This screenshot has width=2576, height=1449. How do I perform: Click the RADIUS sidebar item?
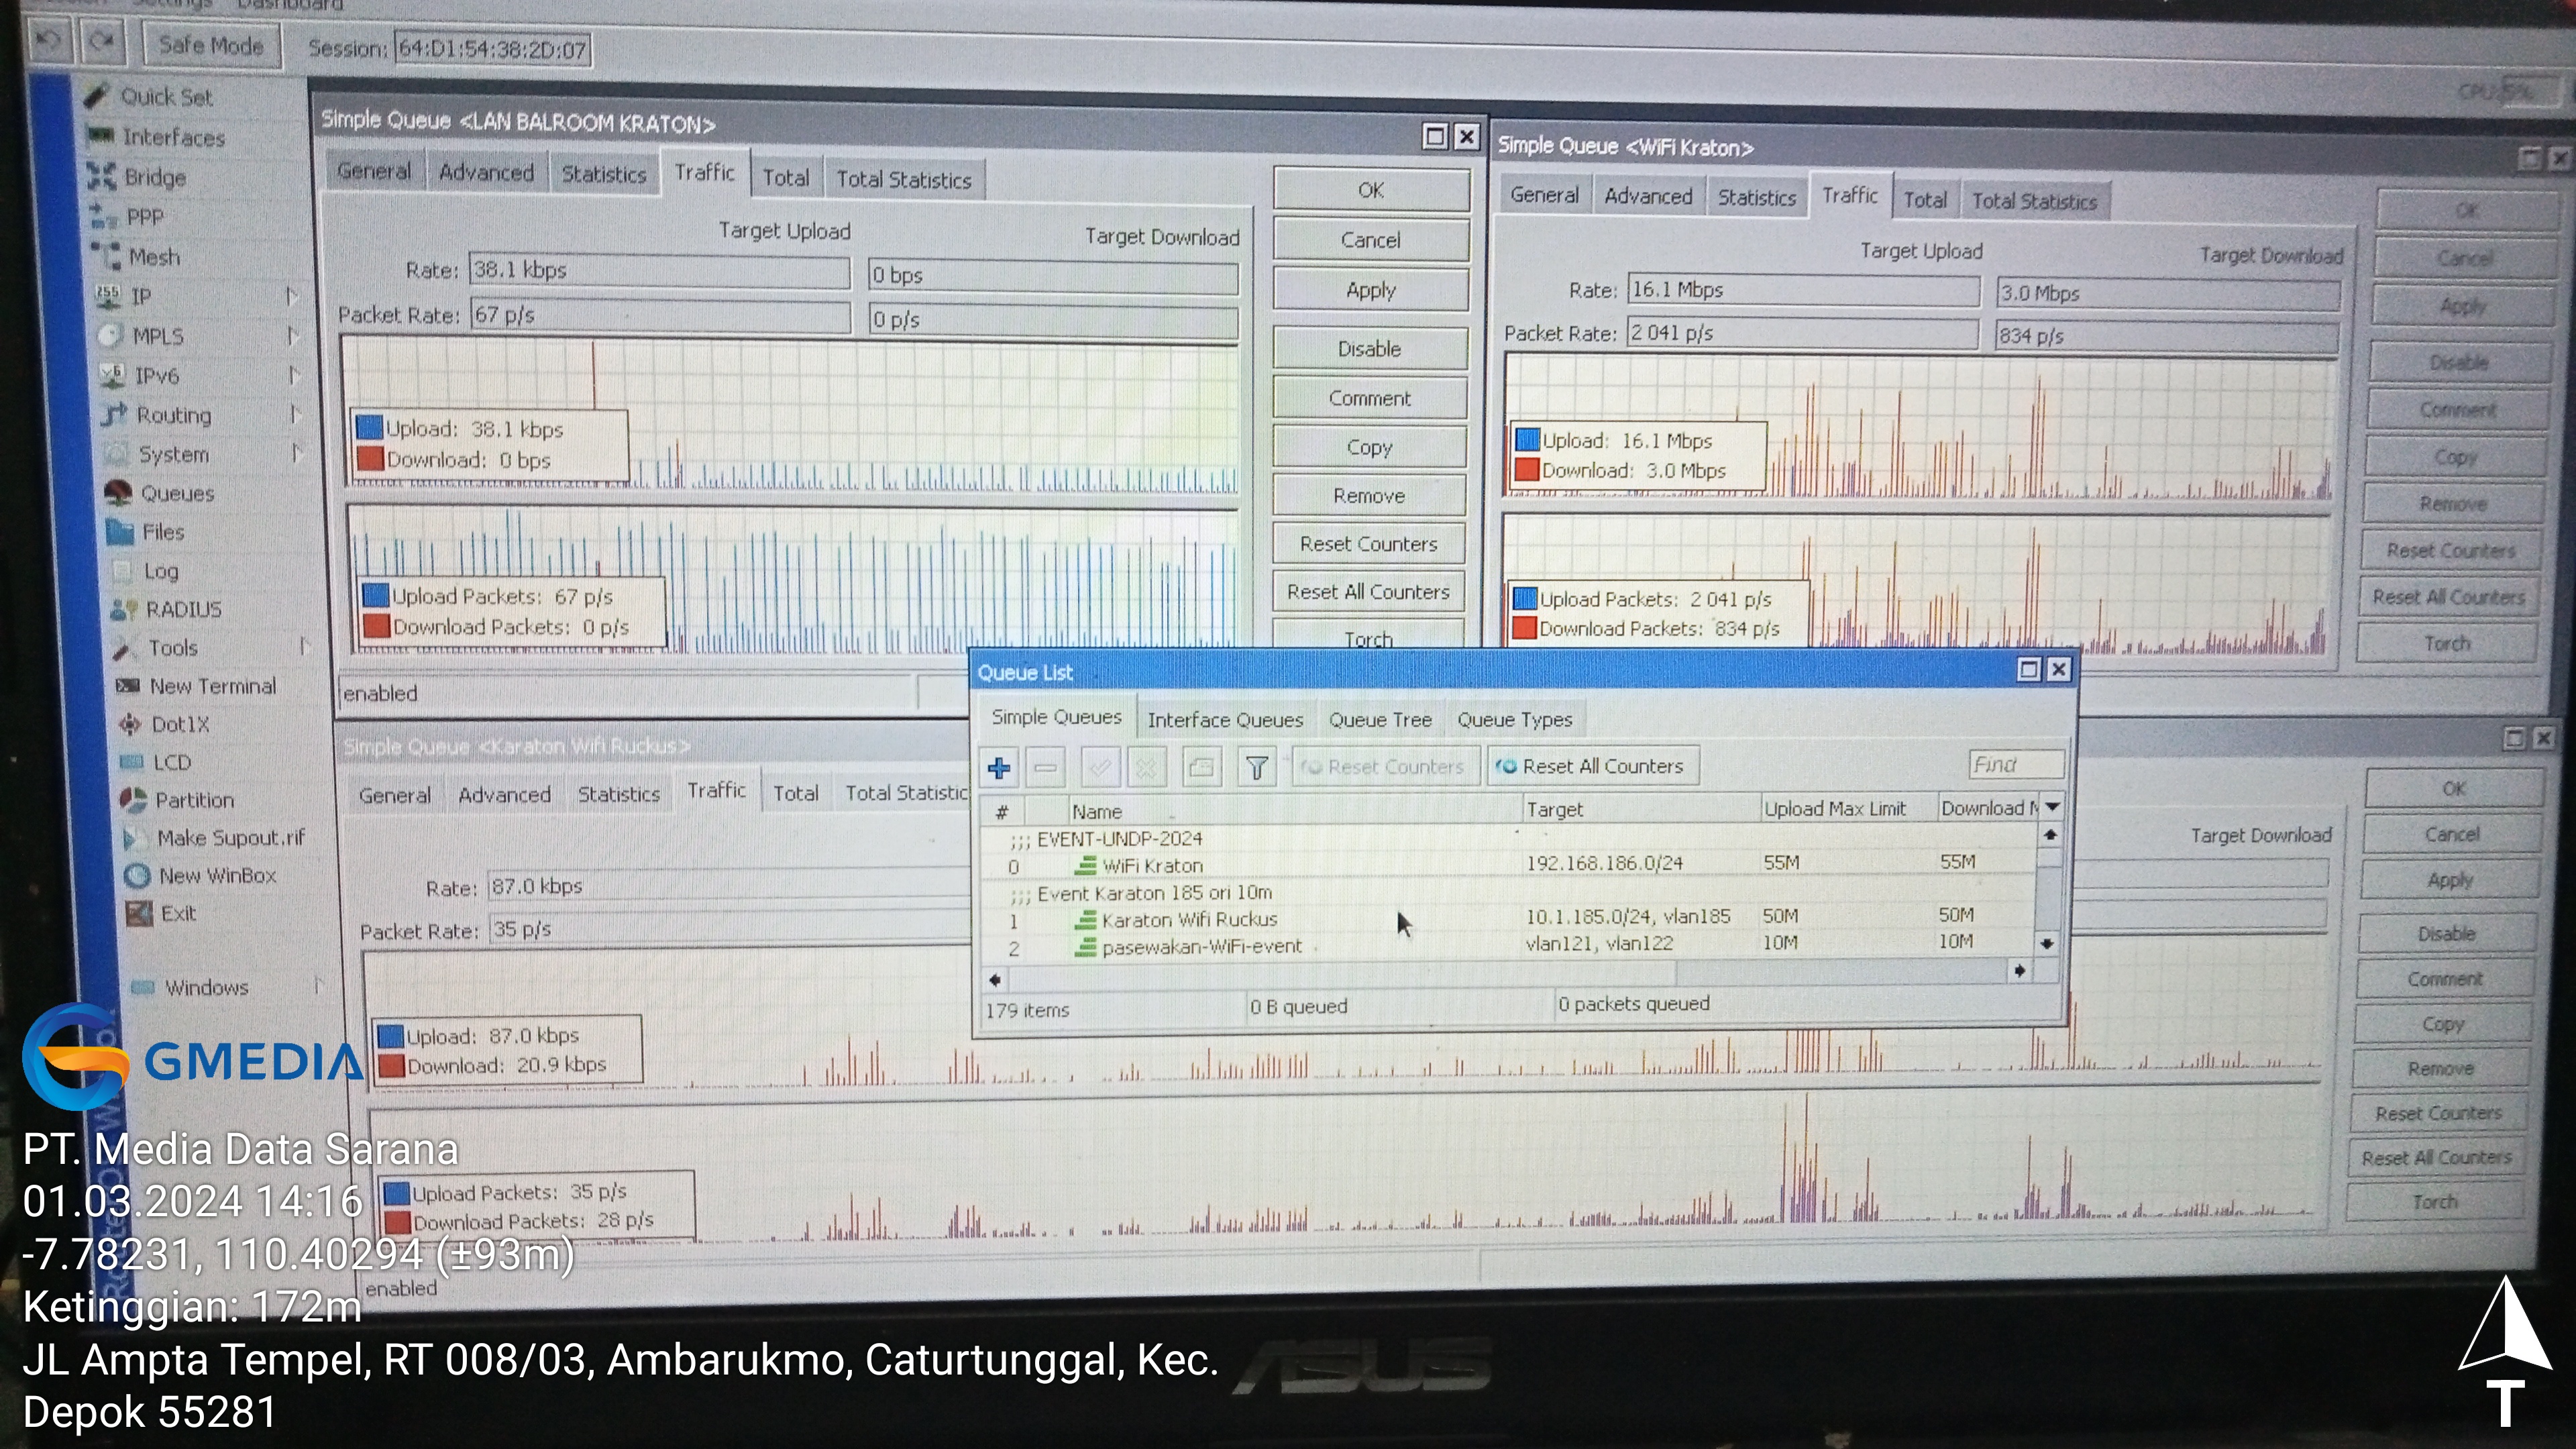(x=183, y=609)
